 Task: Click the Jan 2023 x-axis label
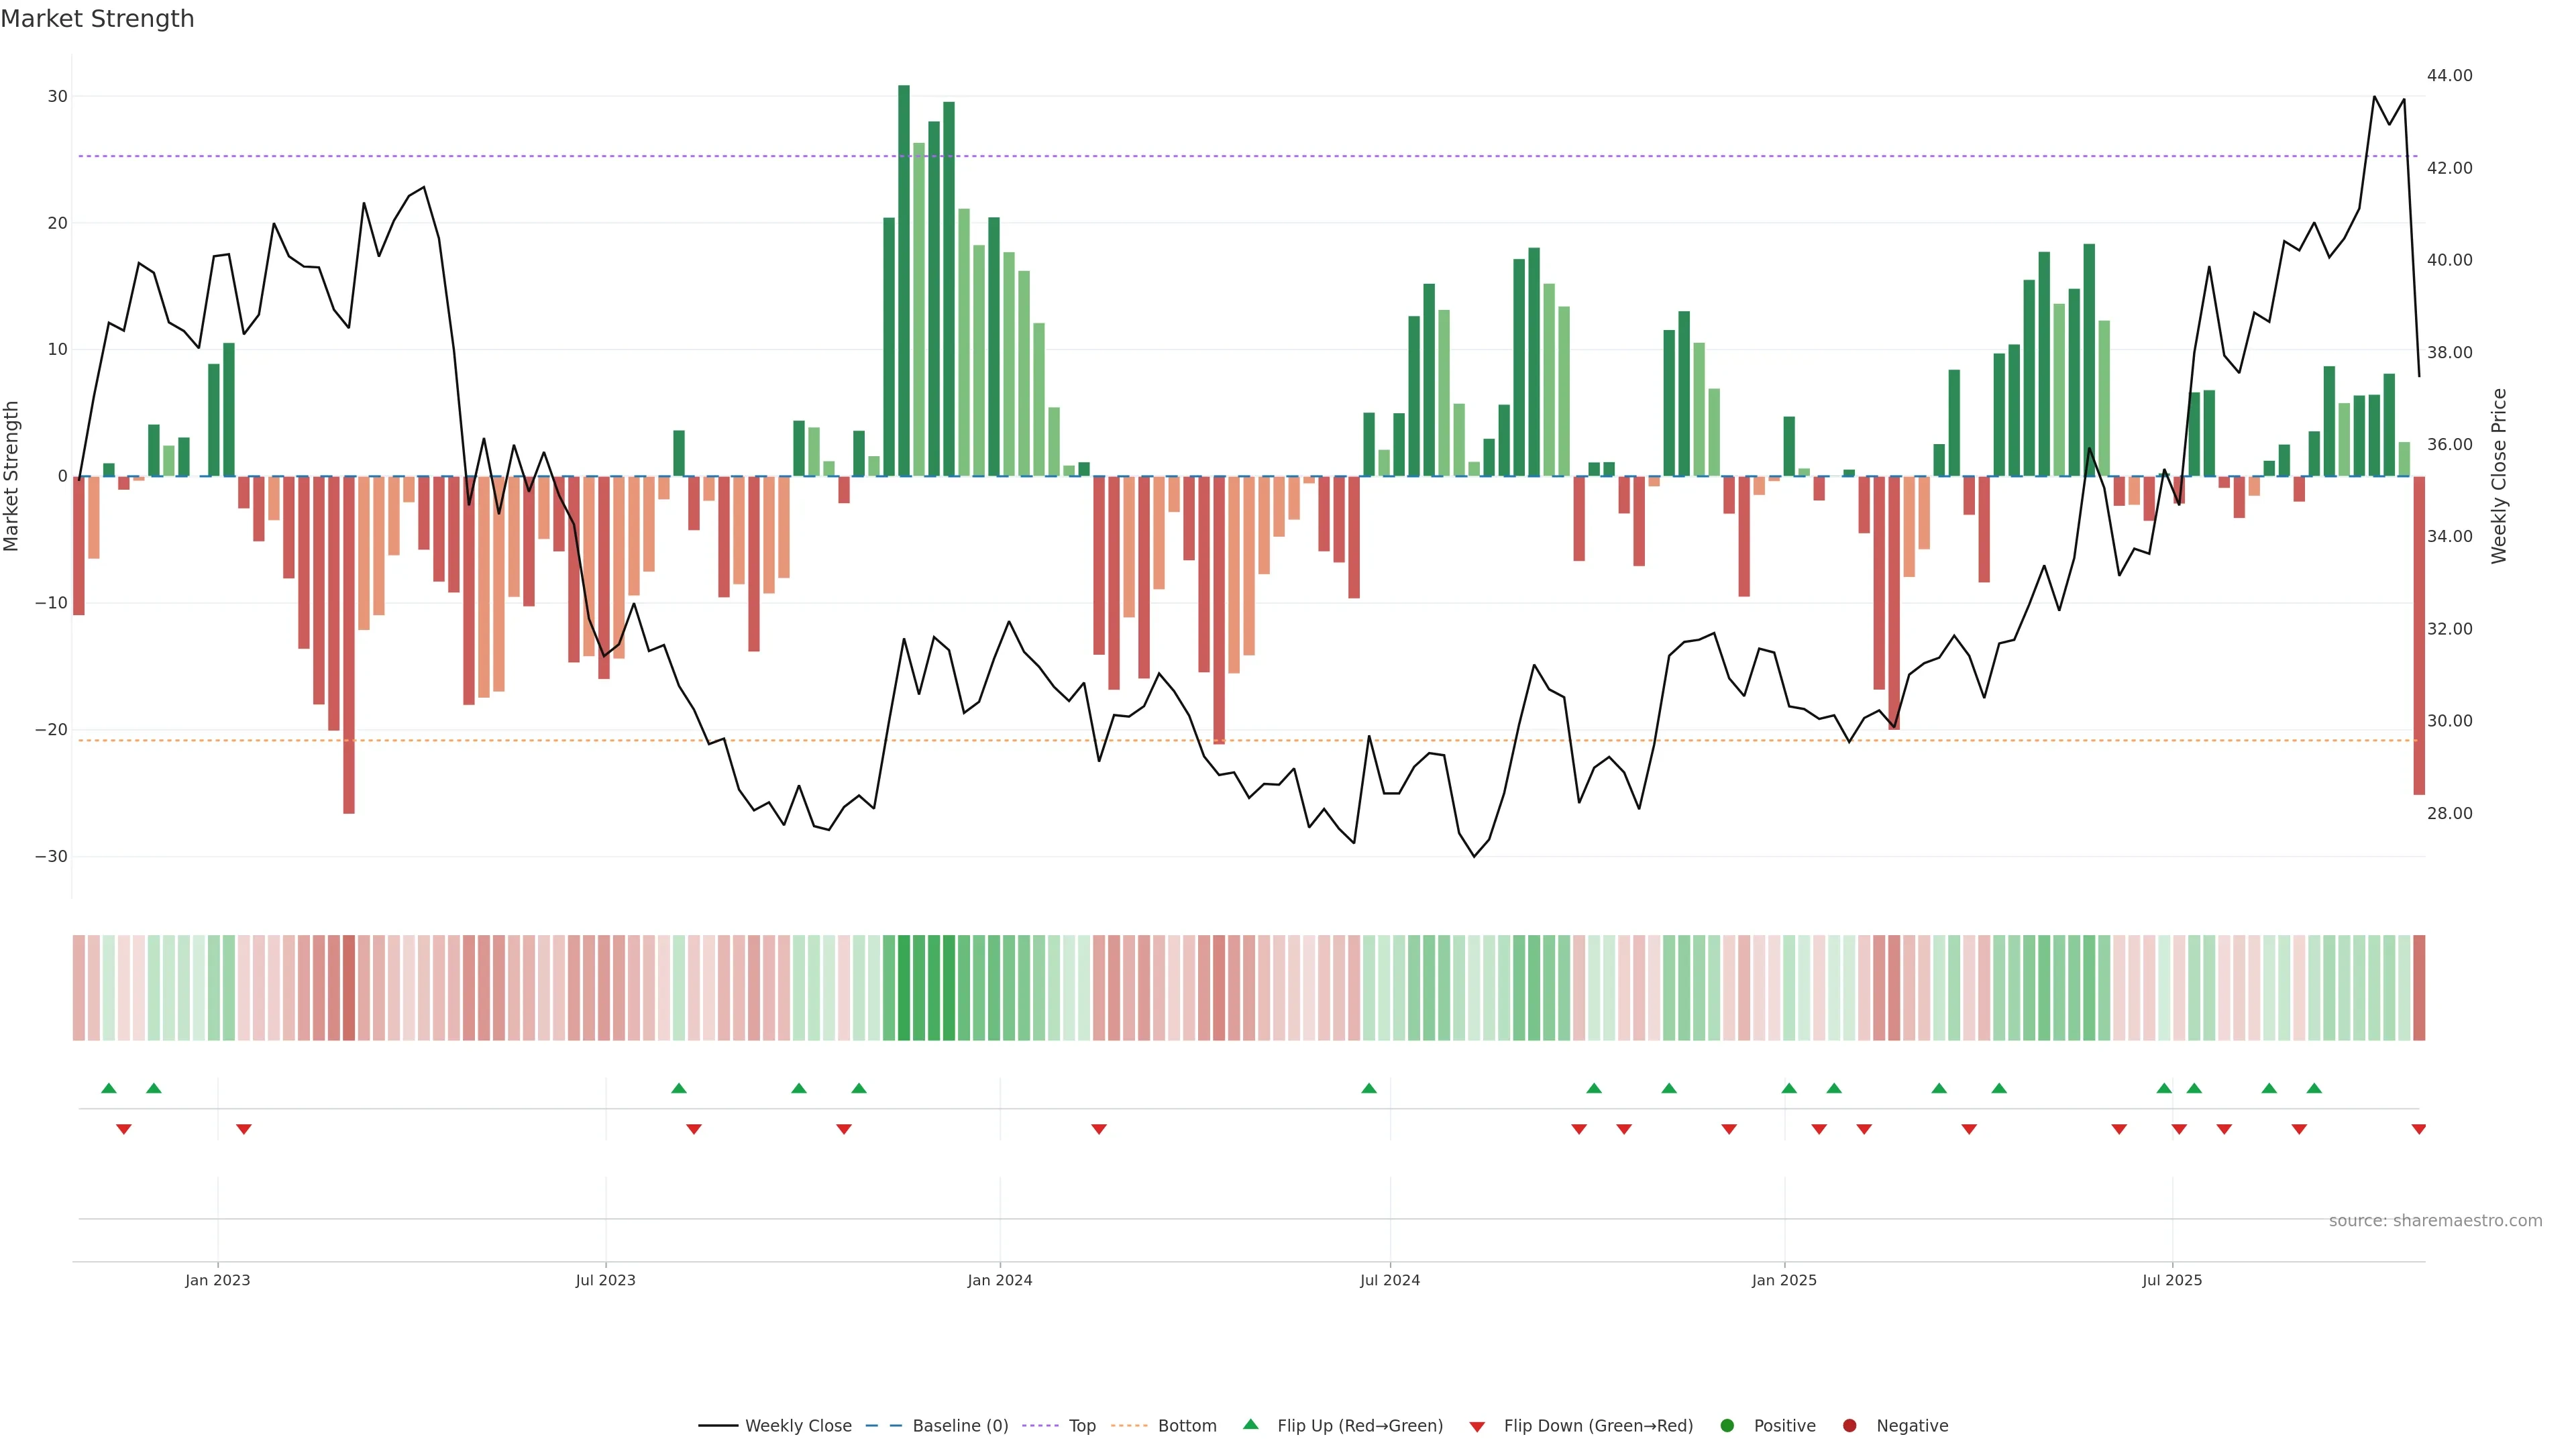pyautogui.click(x=218, y=1280)
